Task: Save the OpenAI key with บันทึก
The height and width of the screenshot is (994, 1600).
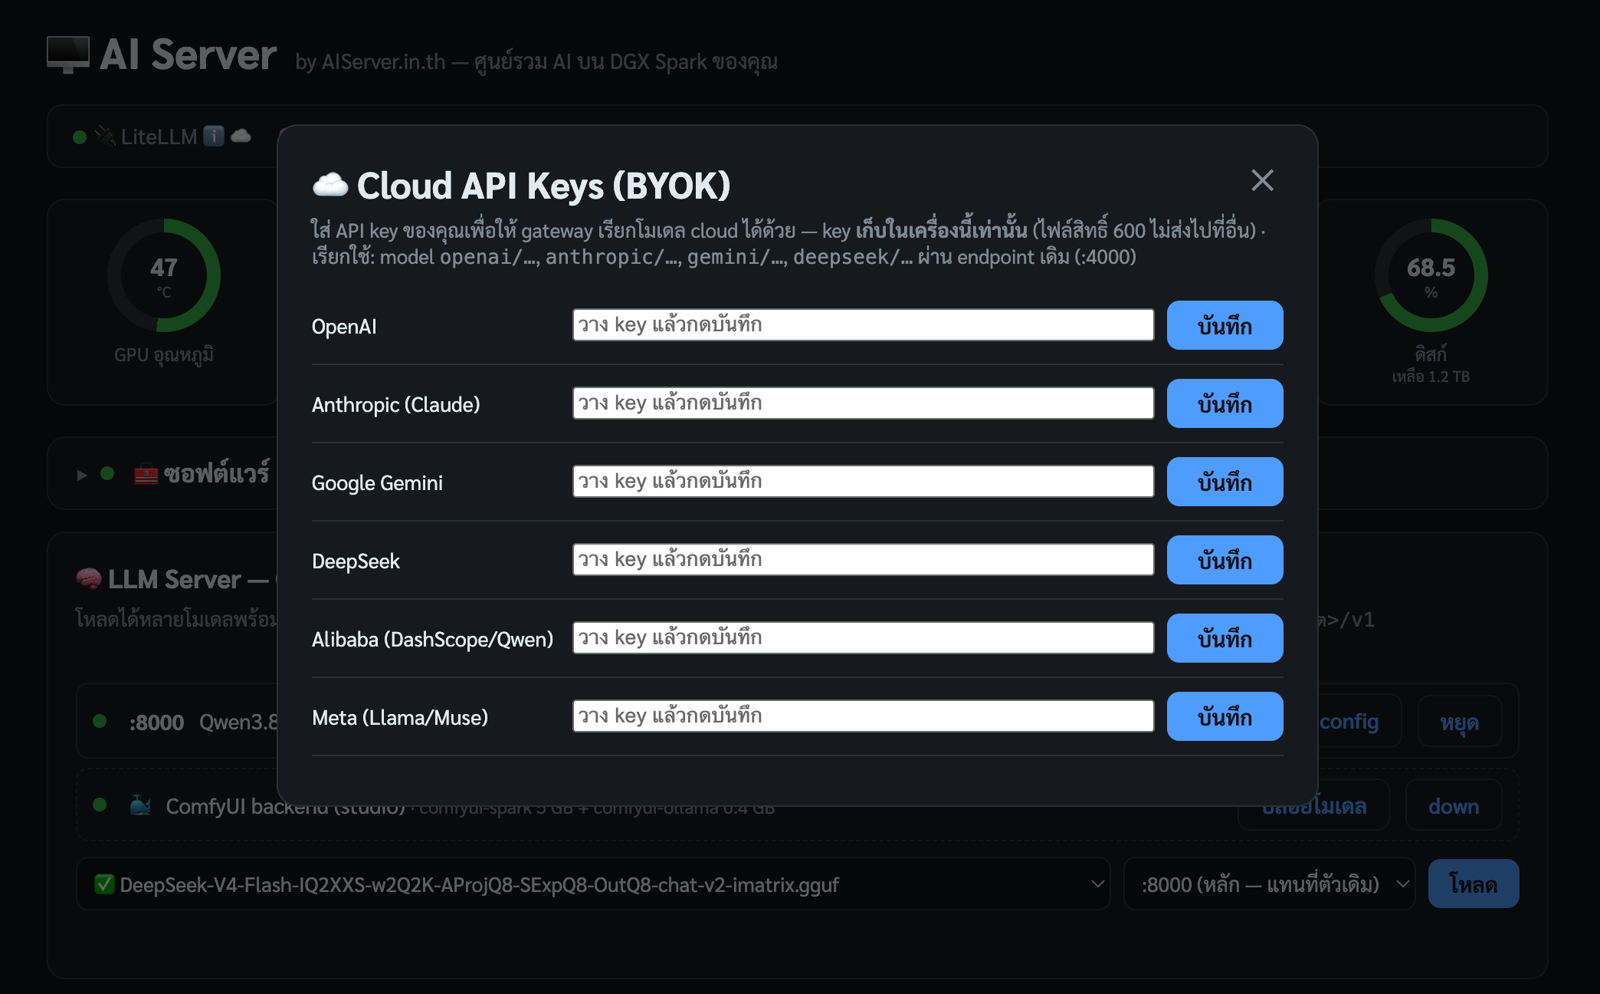Action: [x=1225, y=325]
